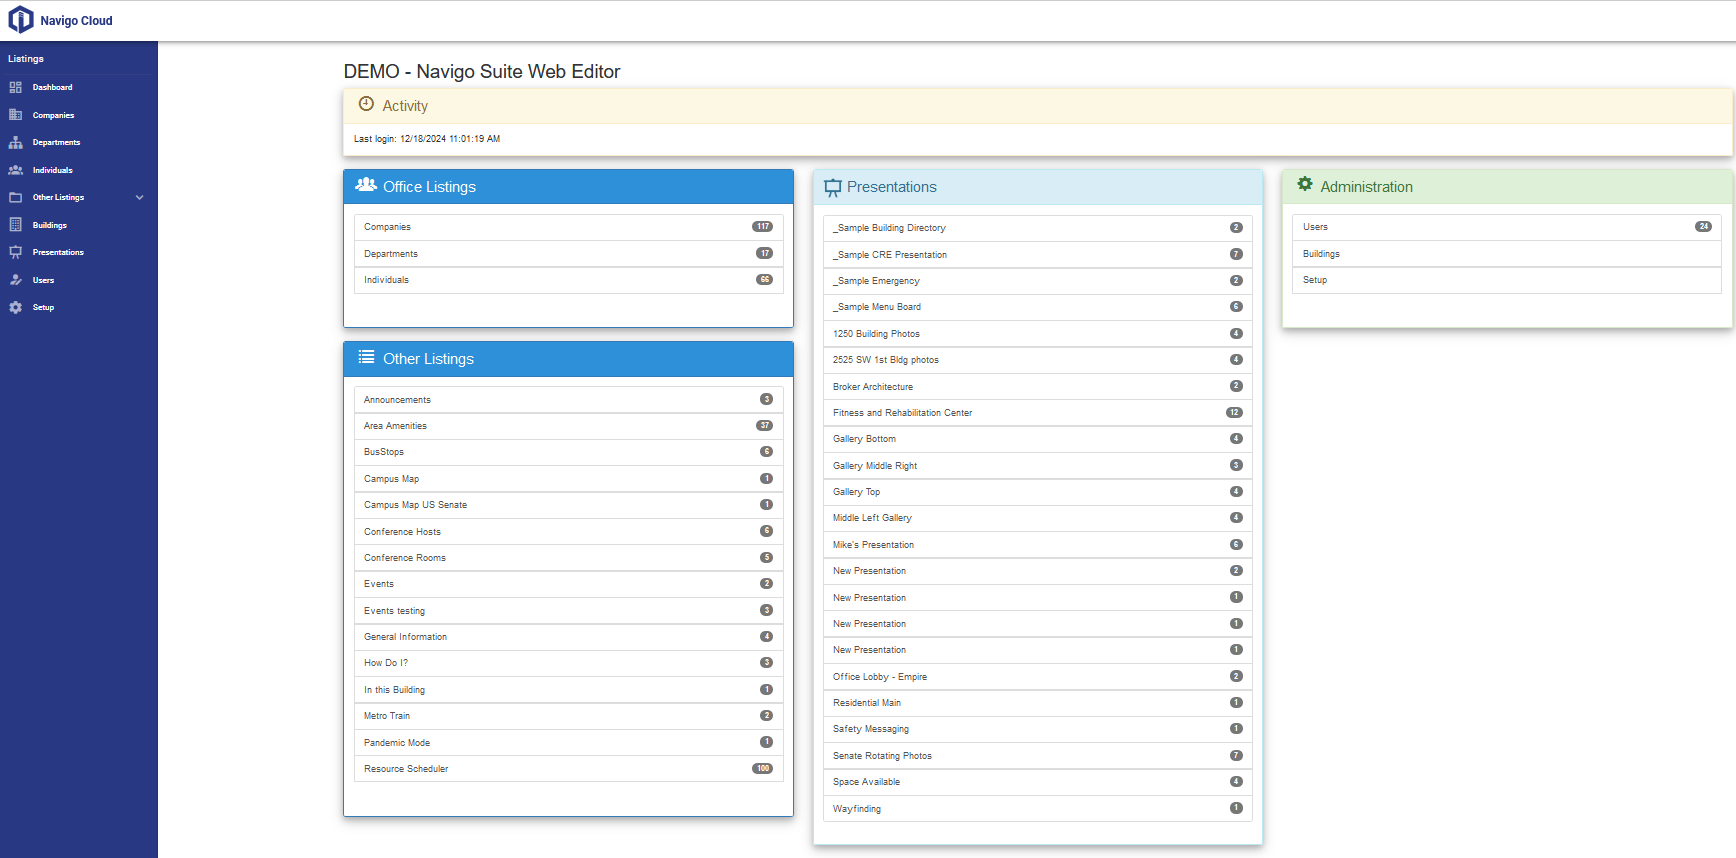
Task: Select the Events testing listing
Action: pos(568,610)
